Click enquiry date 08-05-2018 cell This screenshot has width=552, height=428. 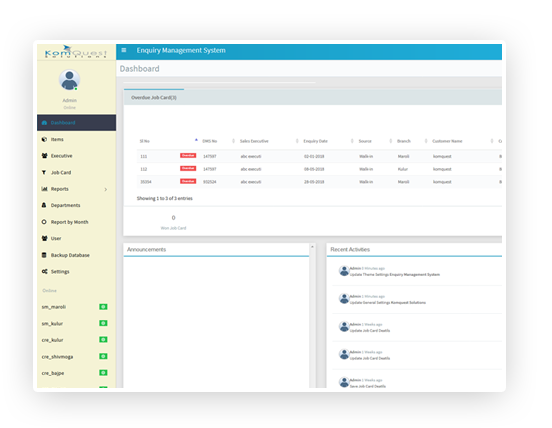tap(314, 169)
